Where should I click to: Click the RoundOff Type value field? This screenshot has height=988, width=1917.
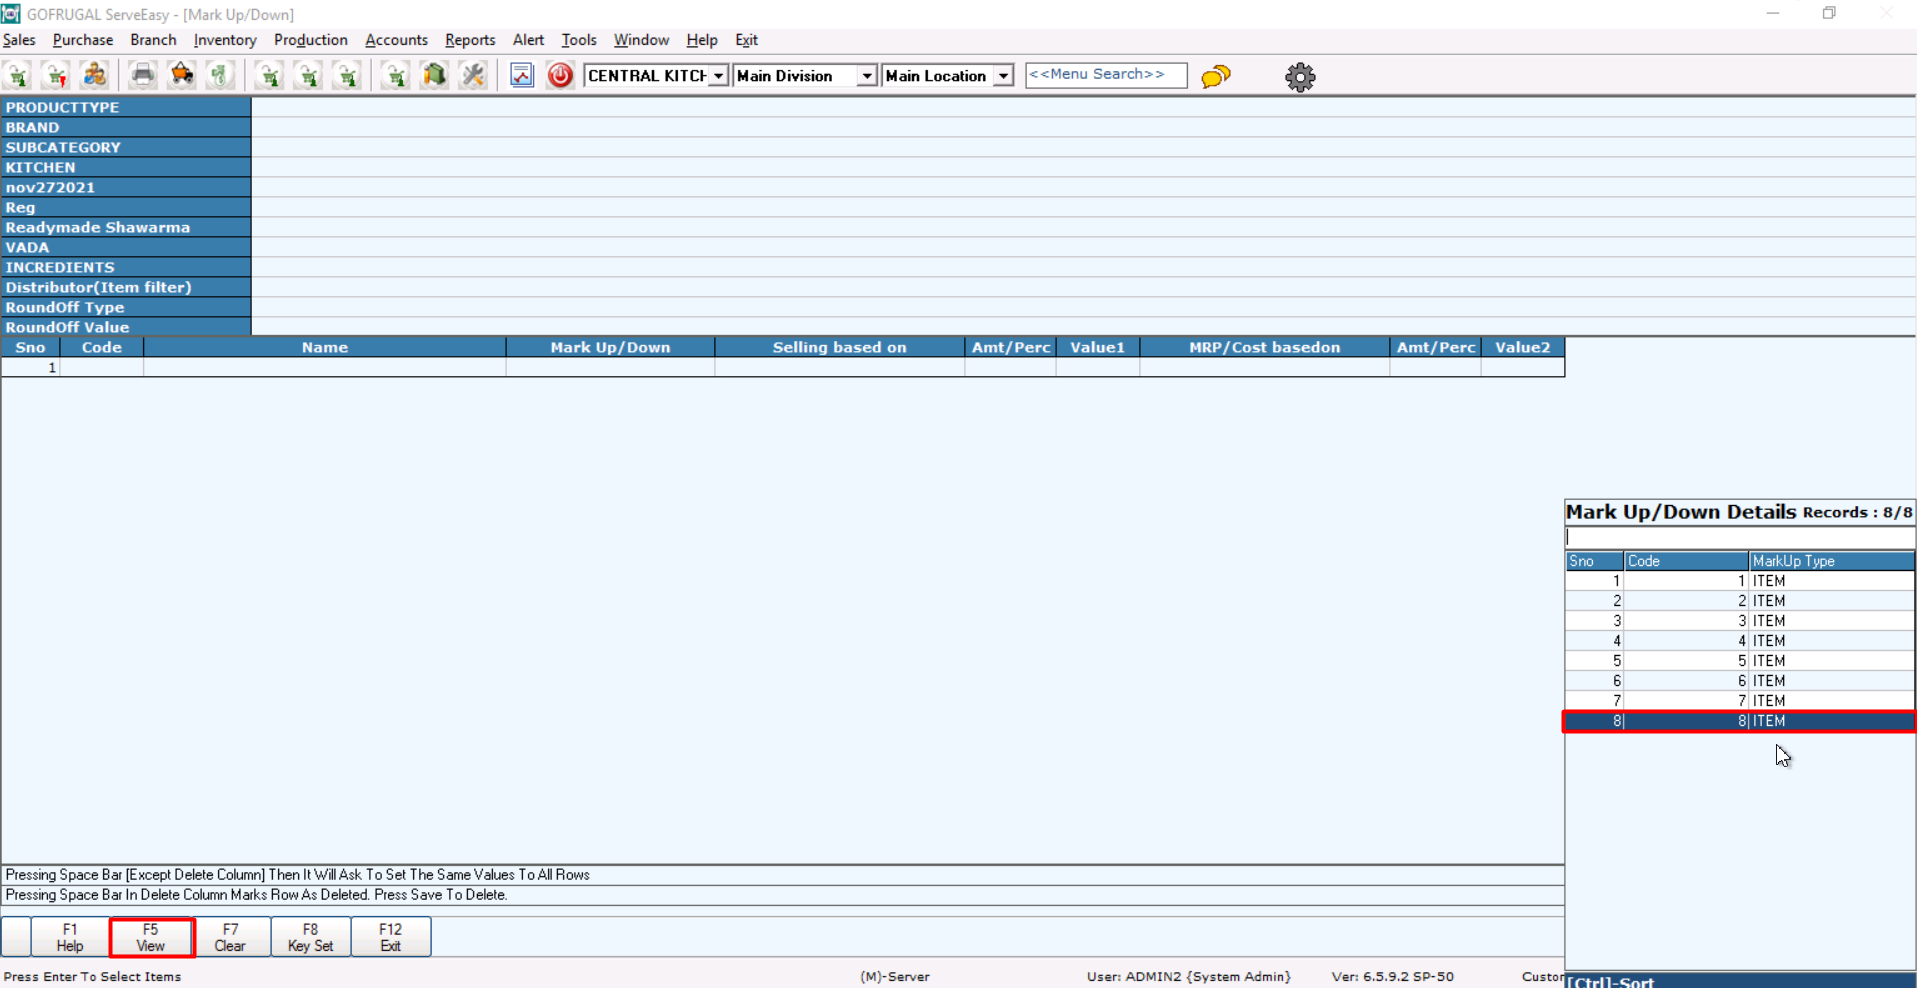[1084, 307]
